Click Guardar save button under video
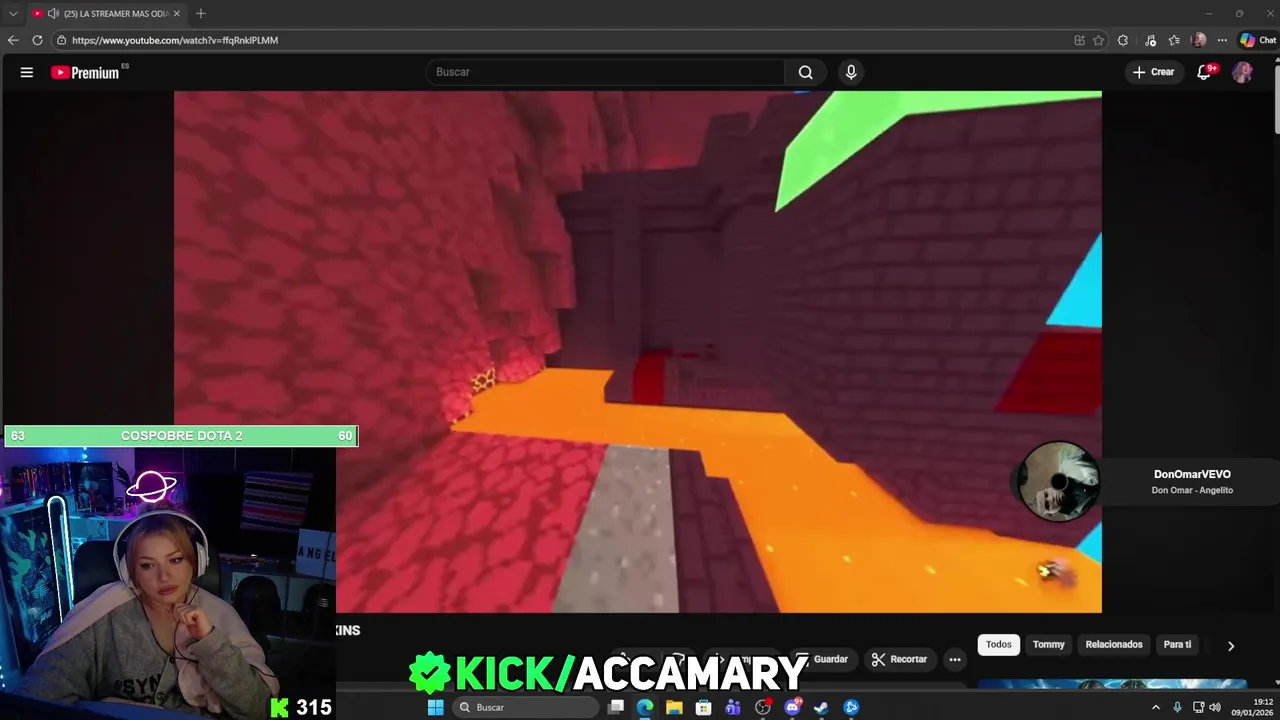 point(822,659)
